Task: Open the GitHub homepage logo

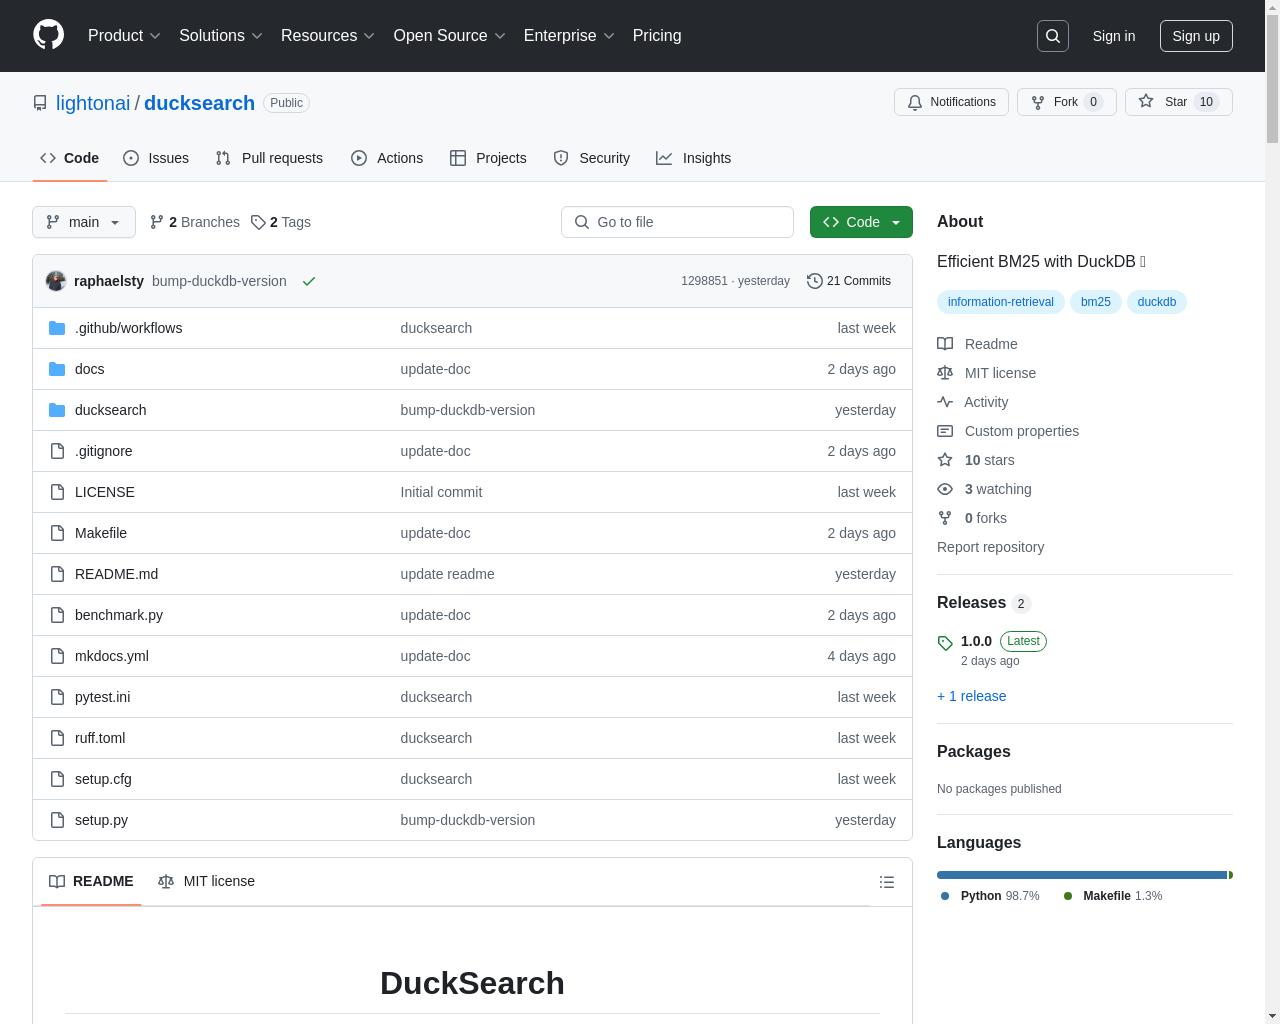Action: tap(48, 35)
